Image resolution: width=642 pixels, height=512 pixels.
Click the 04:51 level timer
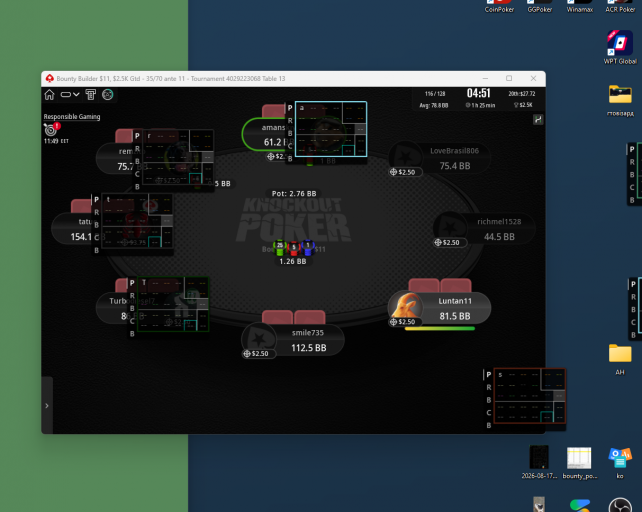[478, 93]
